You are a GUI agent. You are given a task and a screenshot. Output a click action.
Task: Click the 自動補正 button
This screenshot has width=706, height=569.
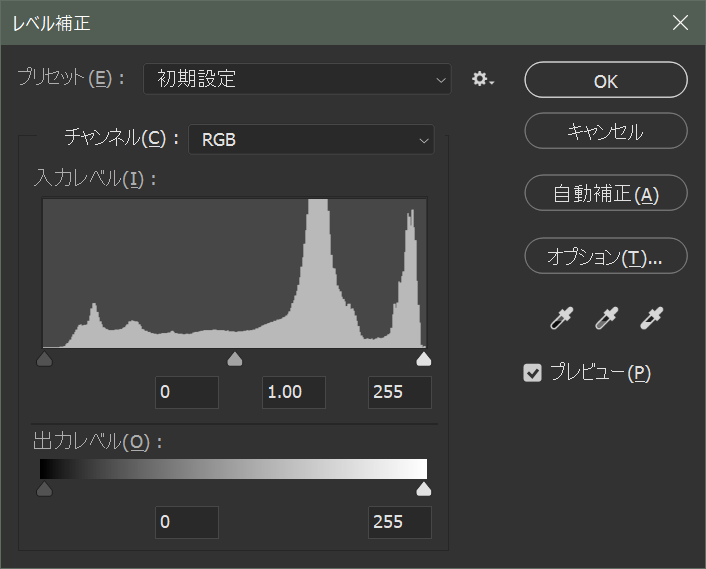(x=606, y=193)
